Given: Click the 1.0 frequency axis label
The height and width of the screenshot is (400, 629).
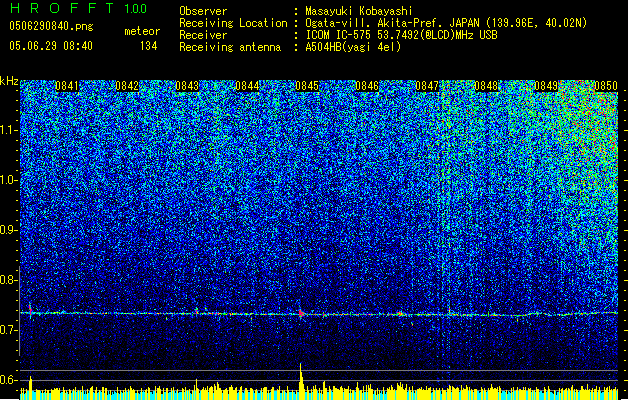Looking at the screenshot, I should [9, 180].
